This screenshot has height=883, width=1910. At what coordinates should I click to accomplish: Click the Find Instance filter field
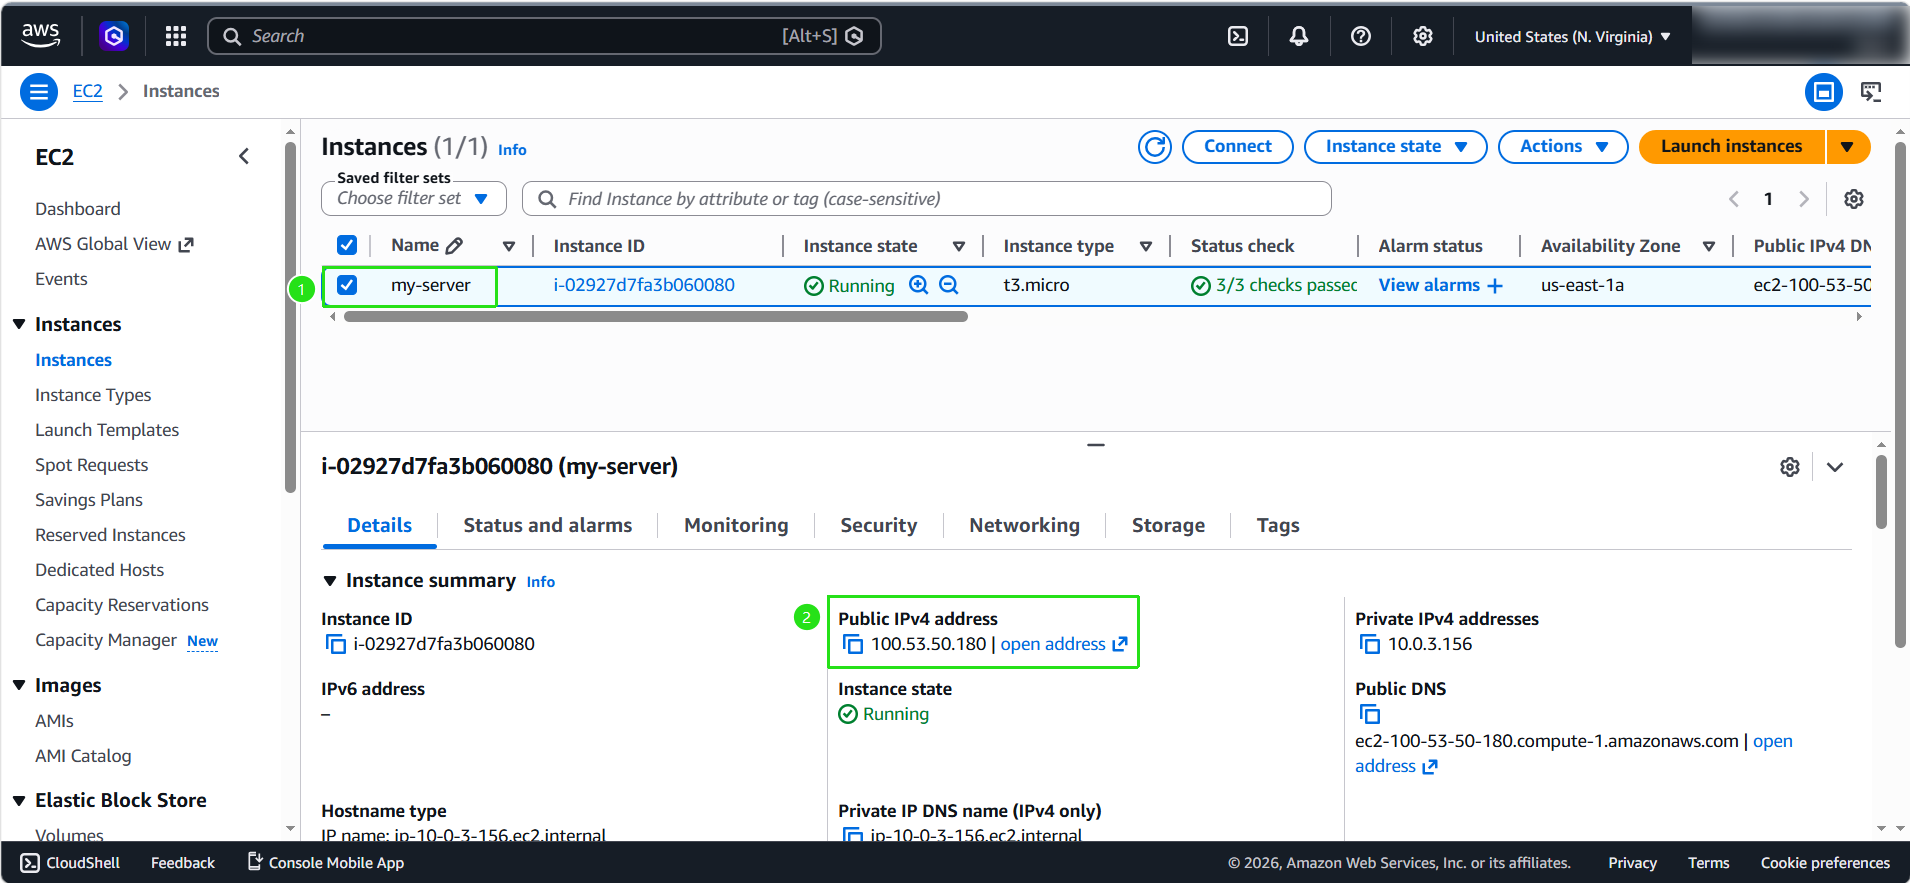click(x=927, y=199)
